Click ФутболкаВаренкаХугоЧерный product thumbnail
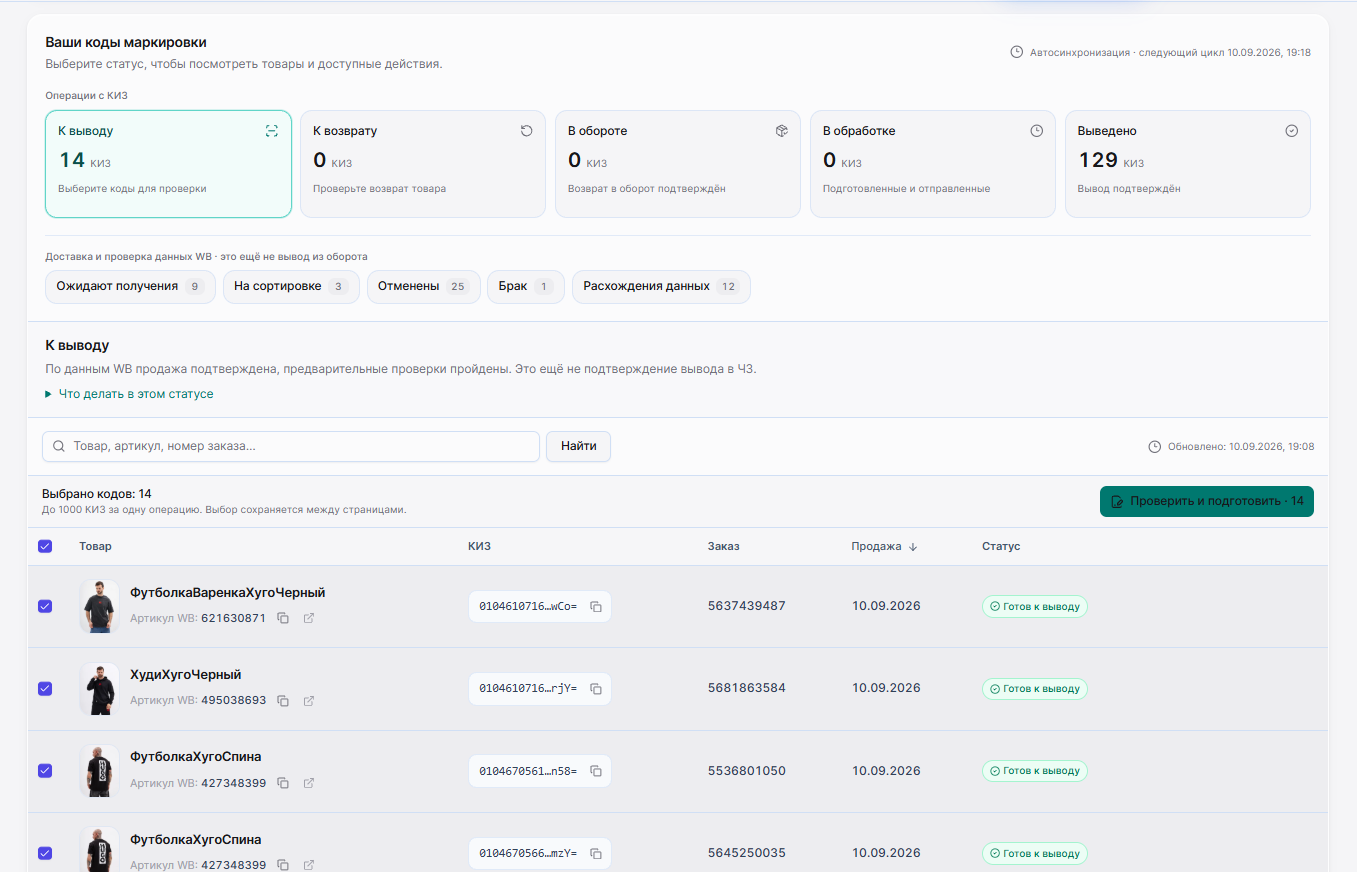Viewport: 1357px width, 872px height. 99,606
